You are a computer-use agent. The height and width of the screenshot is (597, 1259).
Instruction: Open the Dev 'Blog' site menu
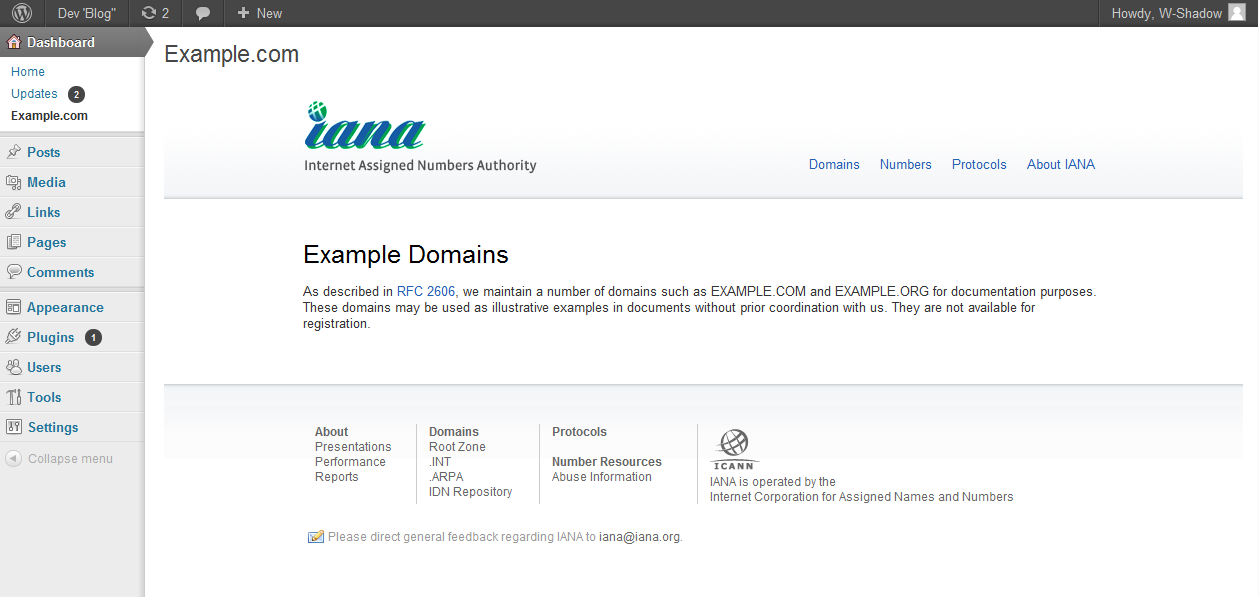(x=86, y=13)
